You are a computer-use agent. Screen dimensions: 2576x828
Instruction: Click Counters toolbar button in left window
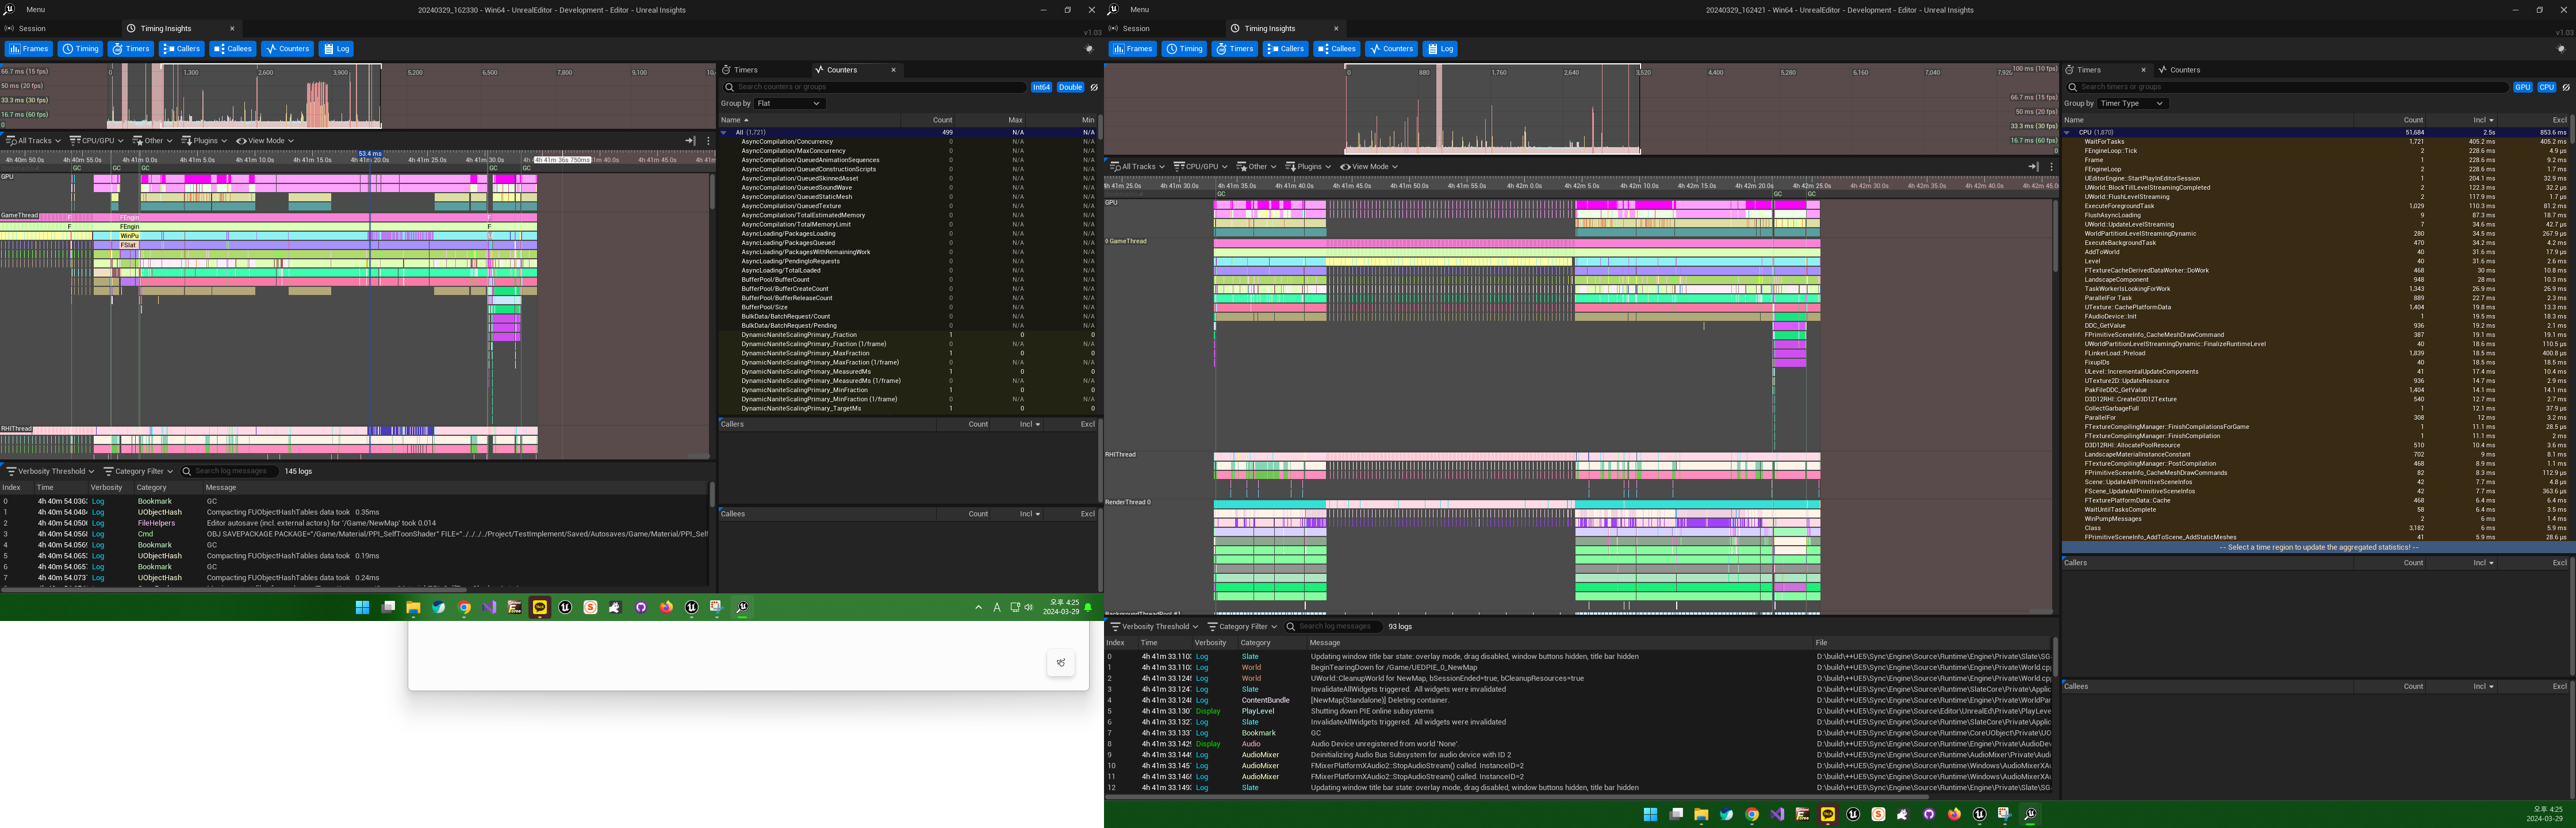tap(287, 49)
